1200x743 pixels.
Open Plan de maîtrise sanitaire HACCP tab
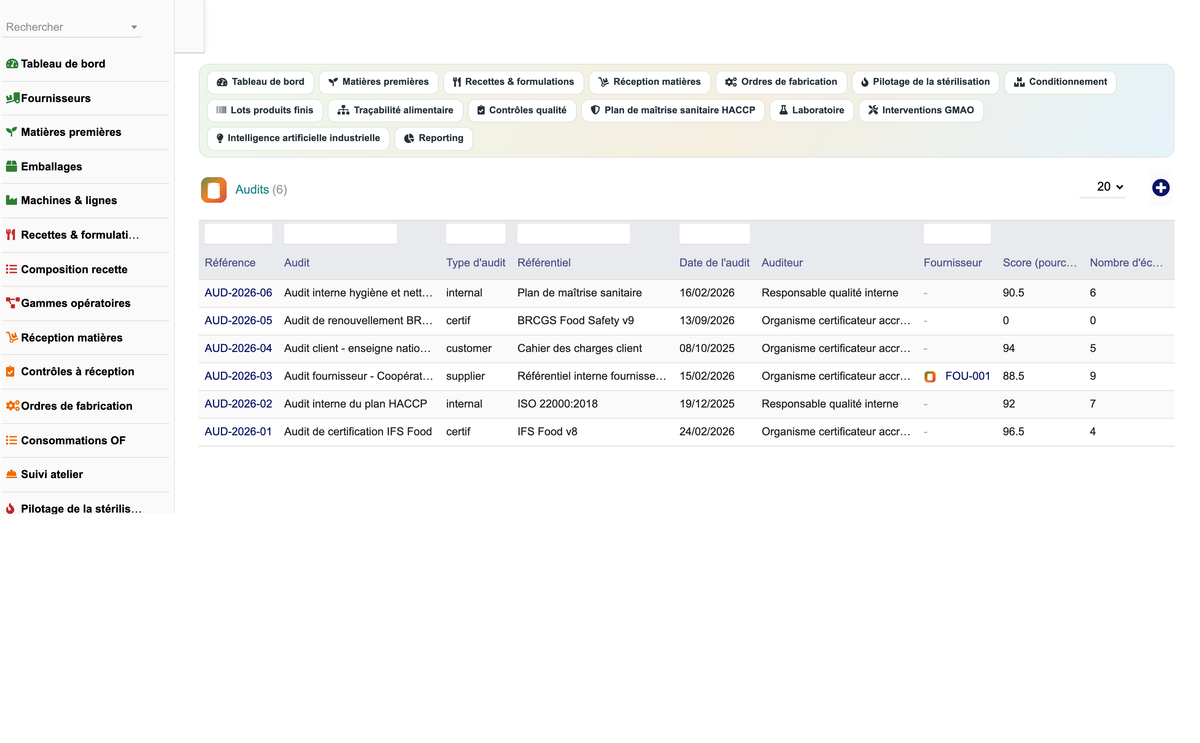click(673, 110)
